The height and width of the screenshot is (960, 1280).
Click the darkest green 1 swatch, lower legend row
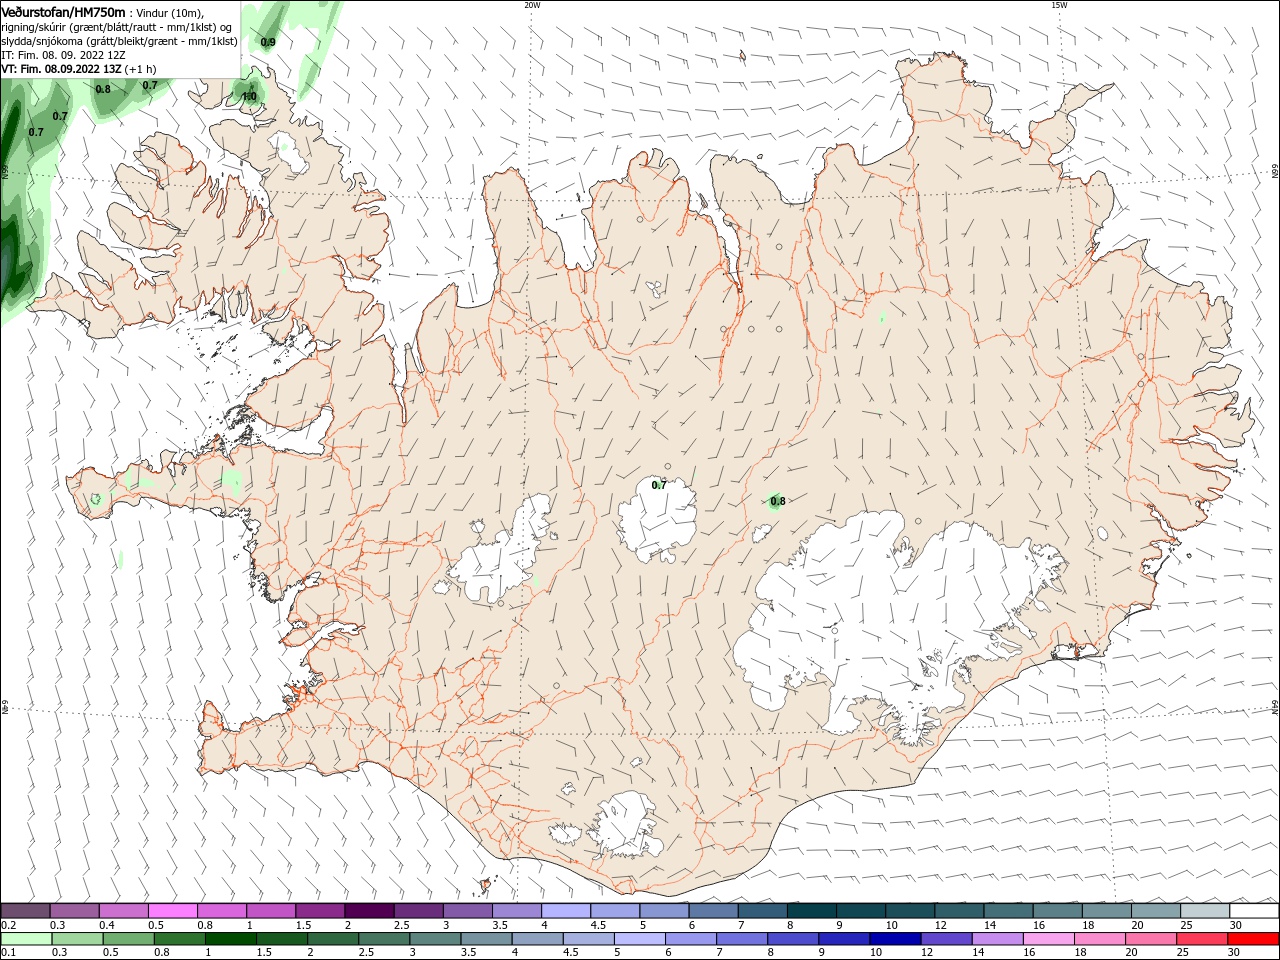pyautogui.click(x=230, y=939)
